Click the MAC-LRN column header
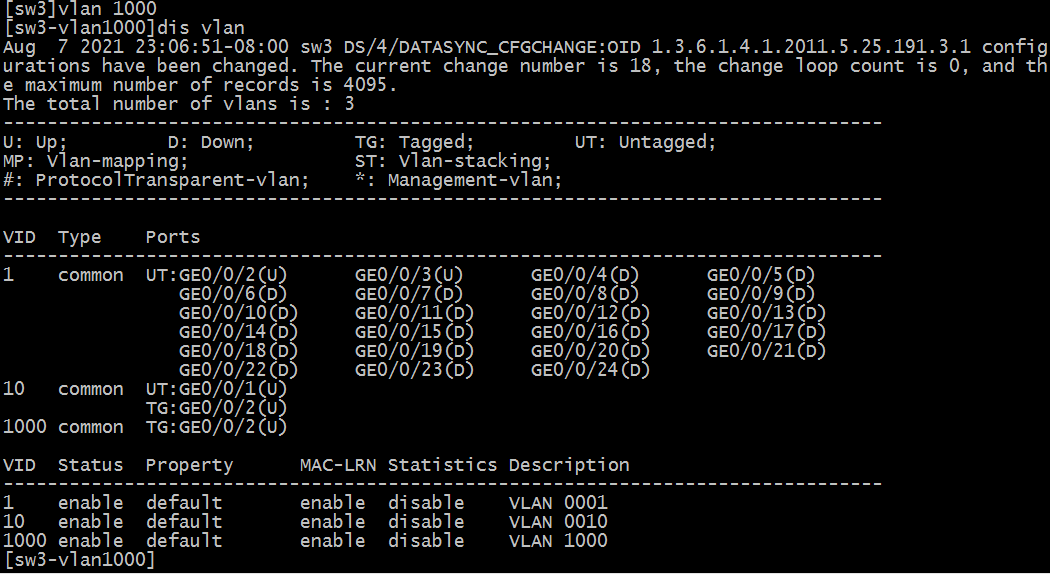1050x574 pixels. tap(338, 465)
